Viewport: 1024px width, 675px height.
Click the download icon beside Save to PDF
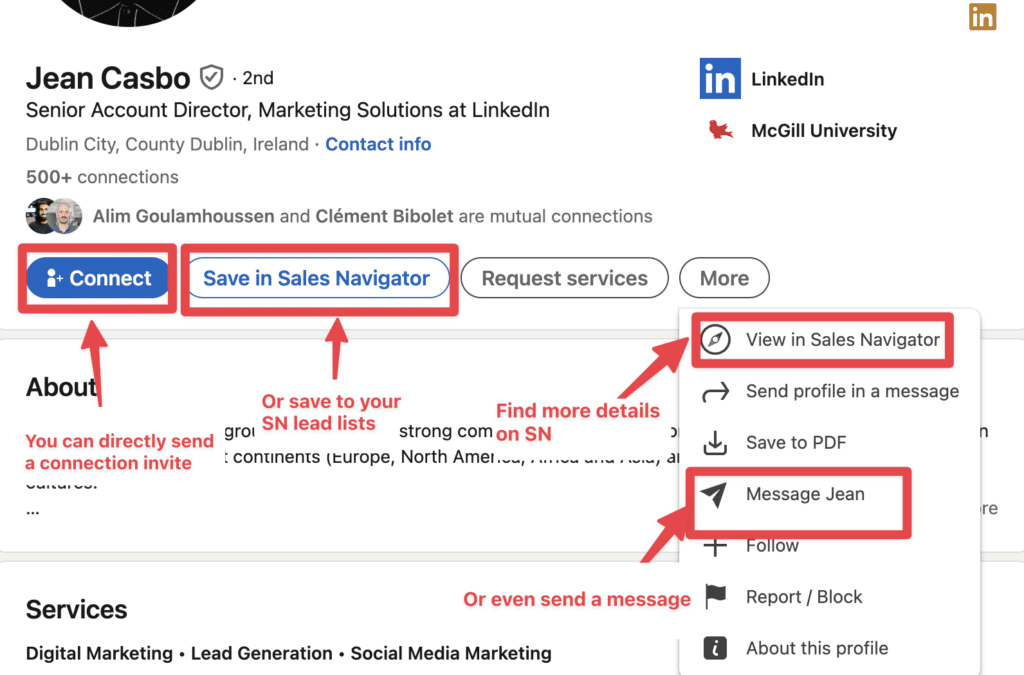click(715, 443)
